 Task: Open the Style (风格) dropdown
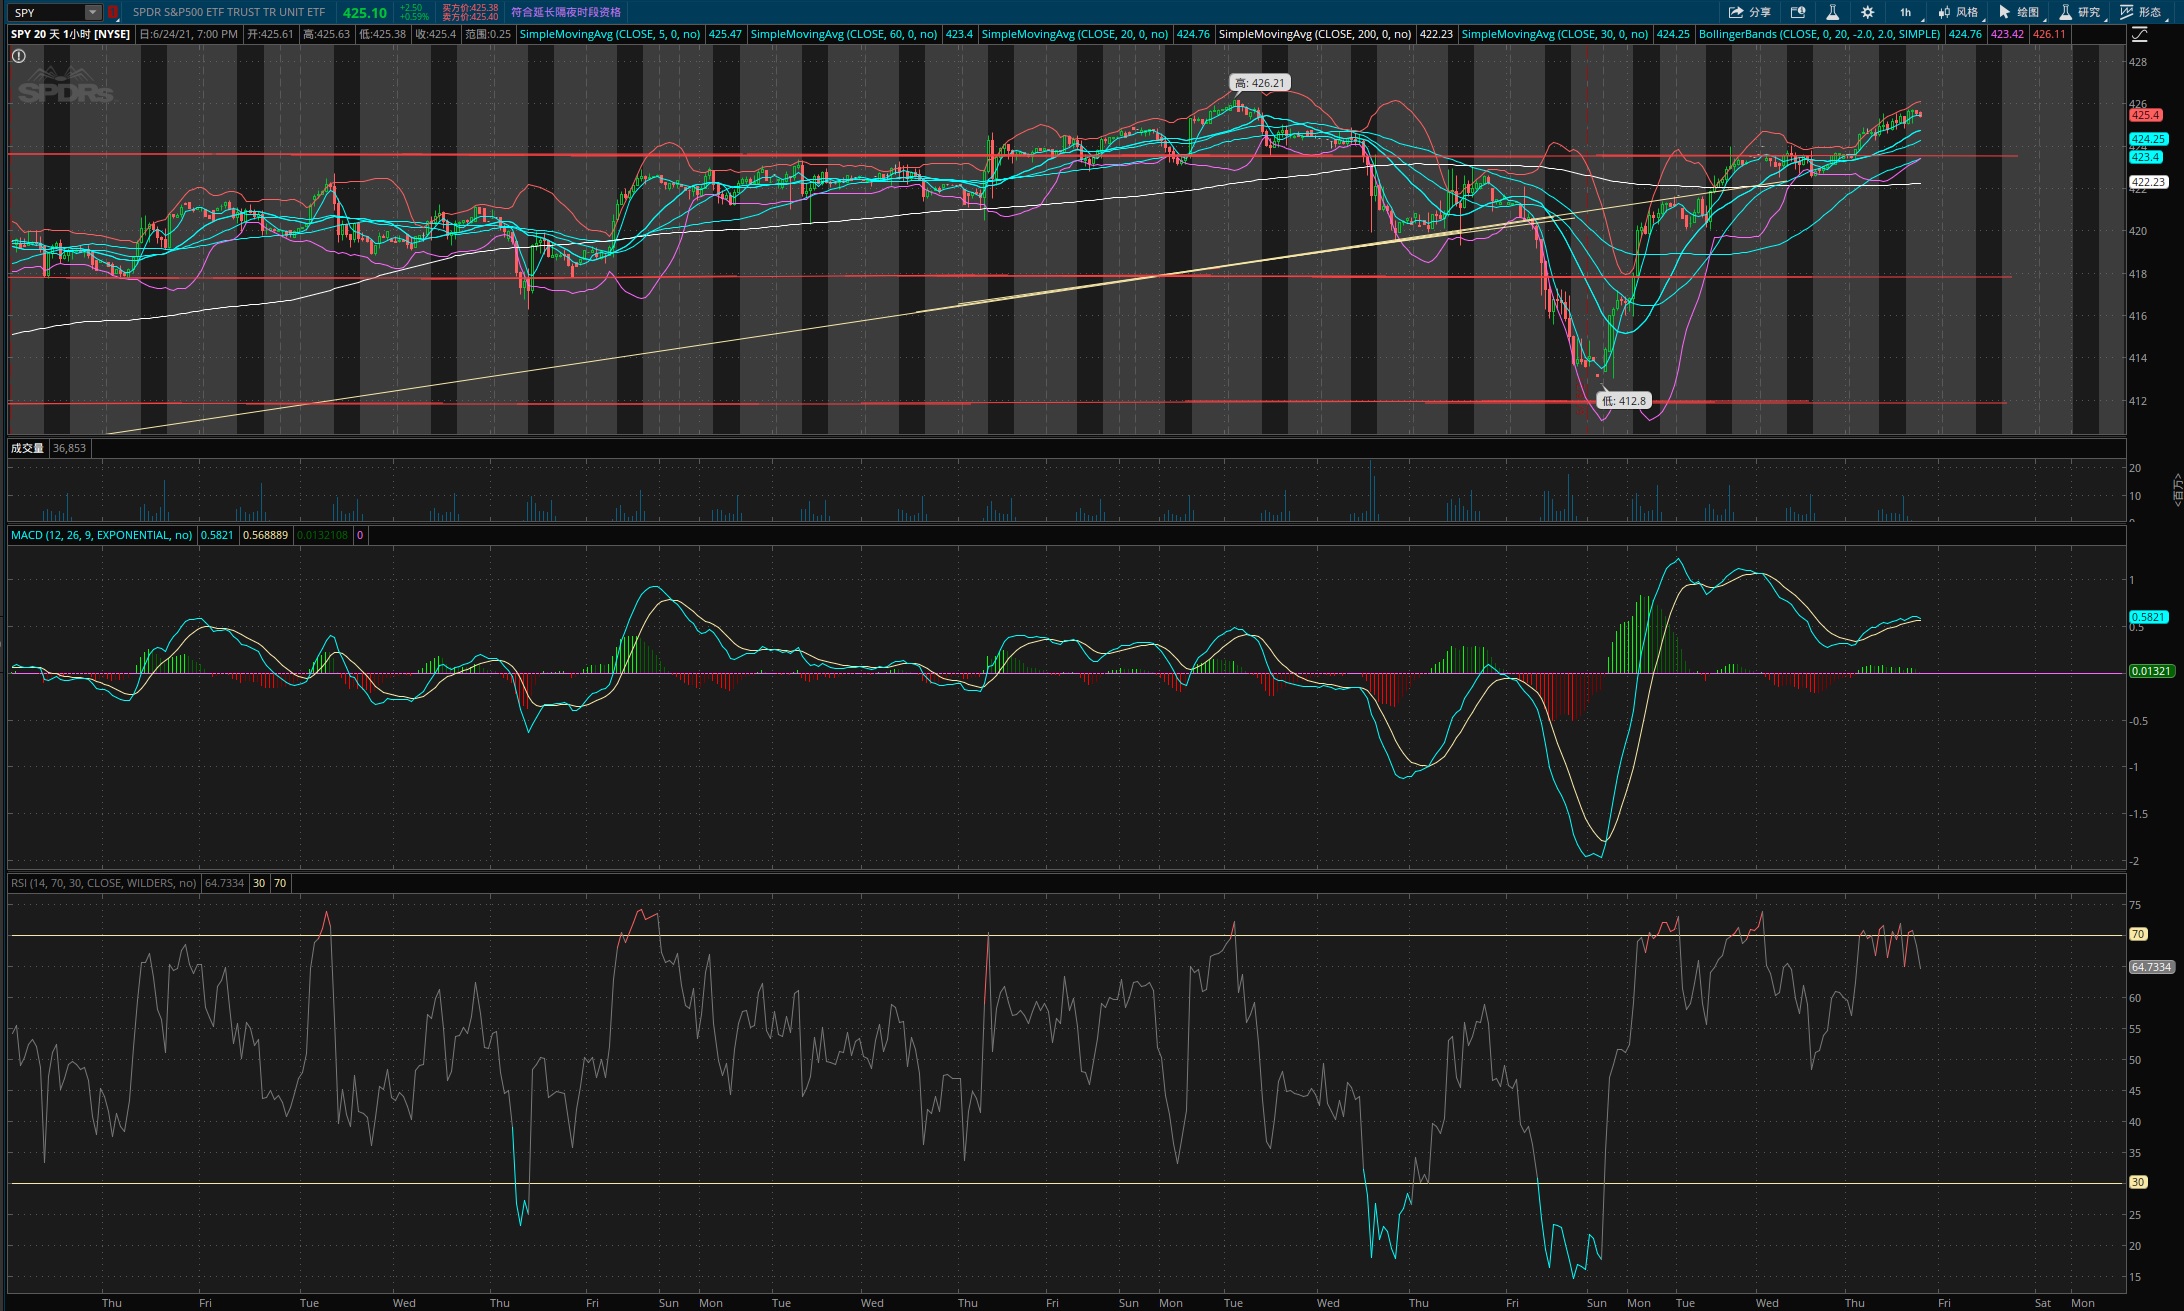(x=1958, y=12)
